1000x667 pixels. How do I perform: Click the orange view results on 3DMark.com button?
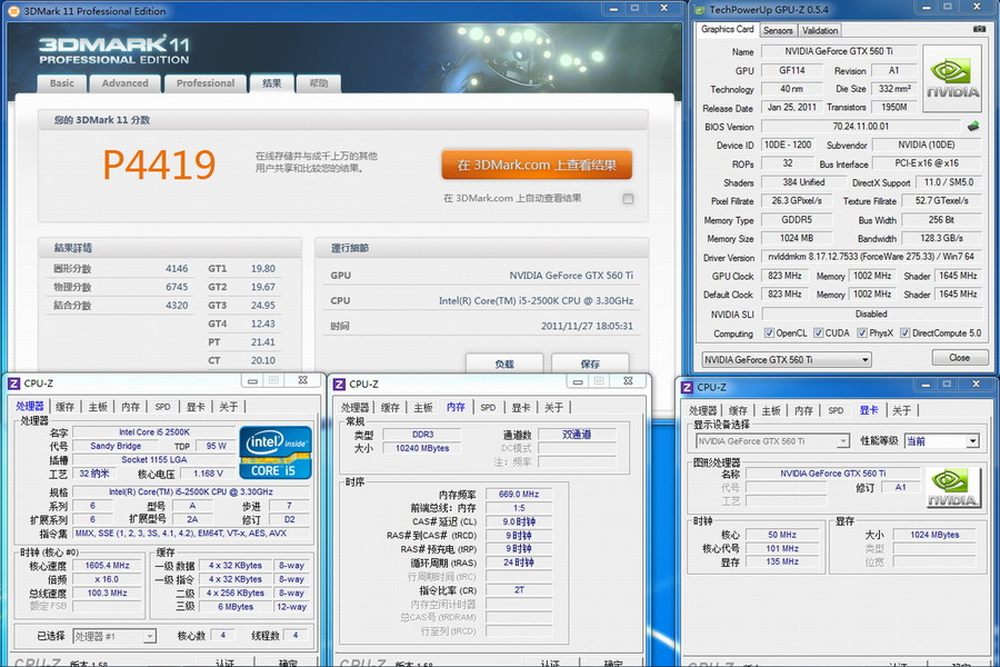click(536, 165)
